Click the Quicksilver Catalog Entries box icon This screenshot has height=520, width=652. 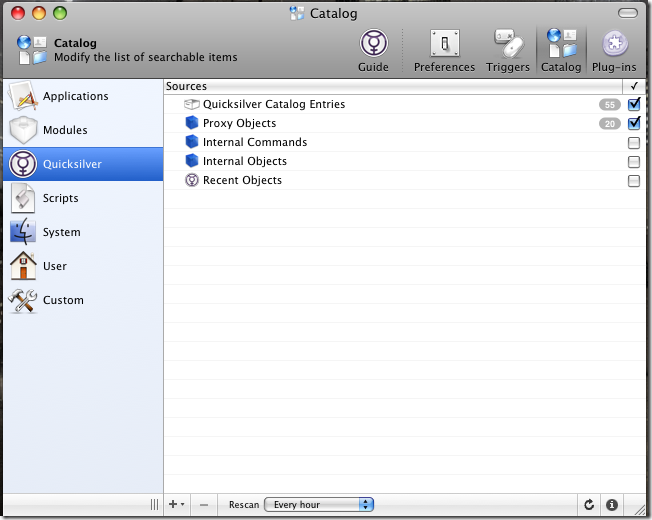point(192,104)
